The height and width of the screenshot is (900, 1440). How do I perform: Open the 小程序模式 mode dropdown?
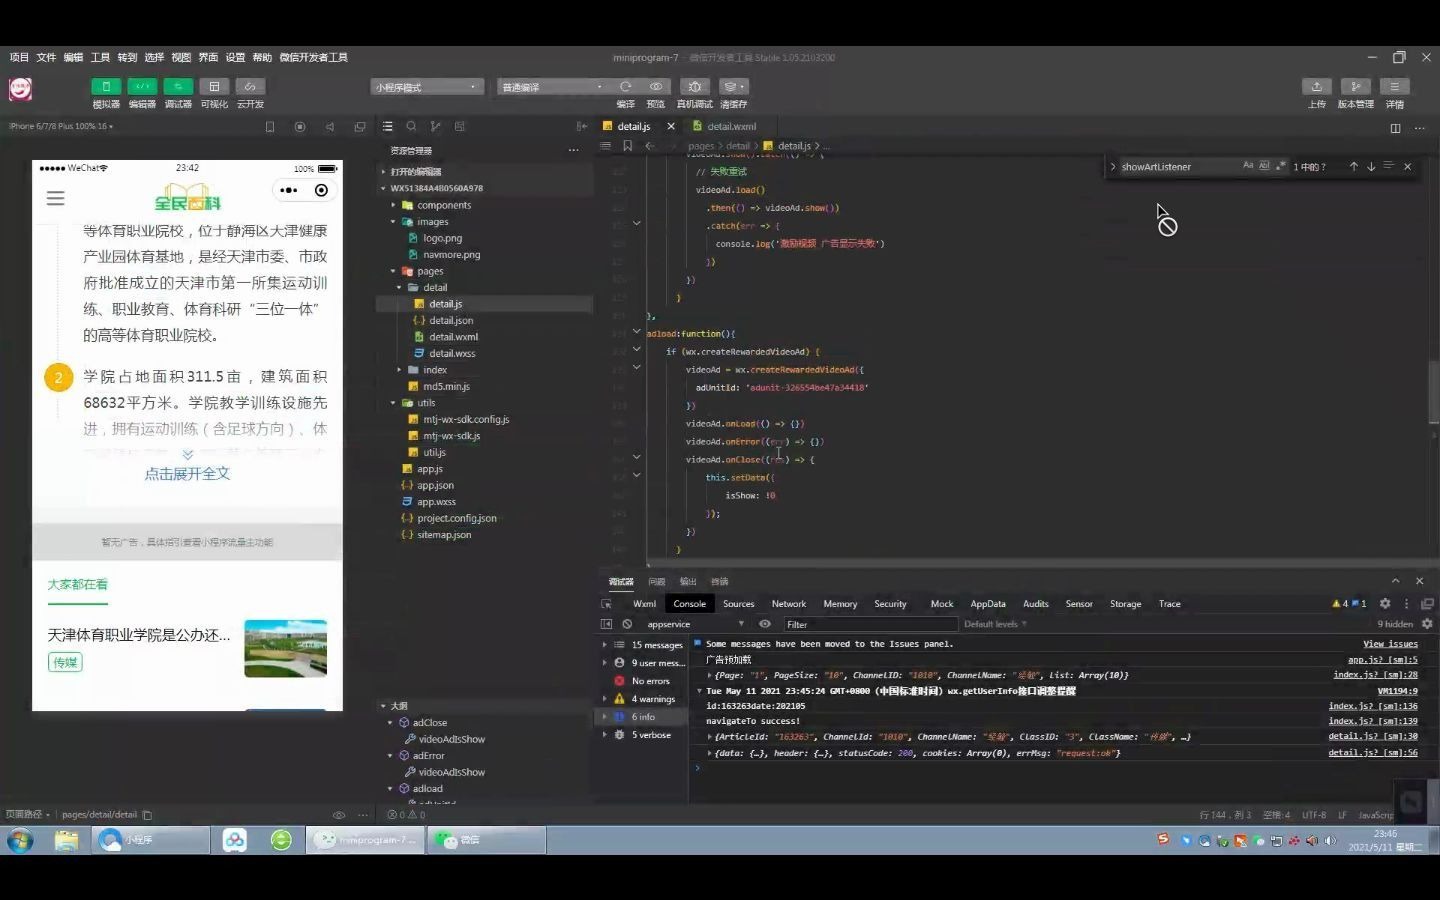pyautogui.click(x=428, y=87)
